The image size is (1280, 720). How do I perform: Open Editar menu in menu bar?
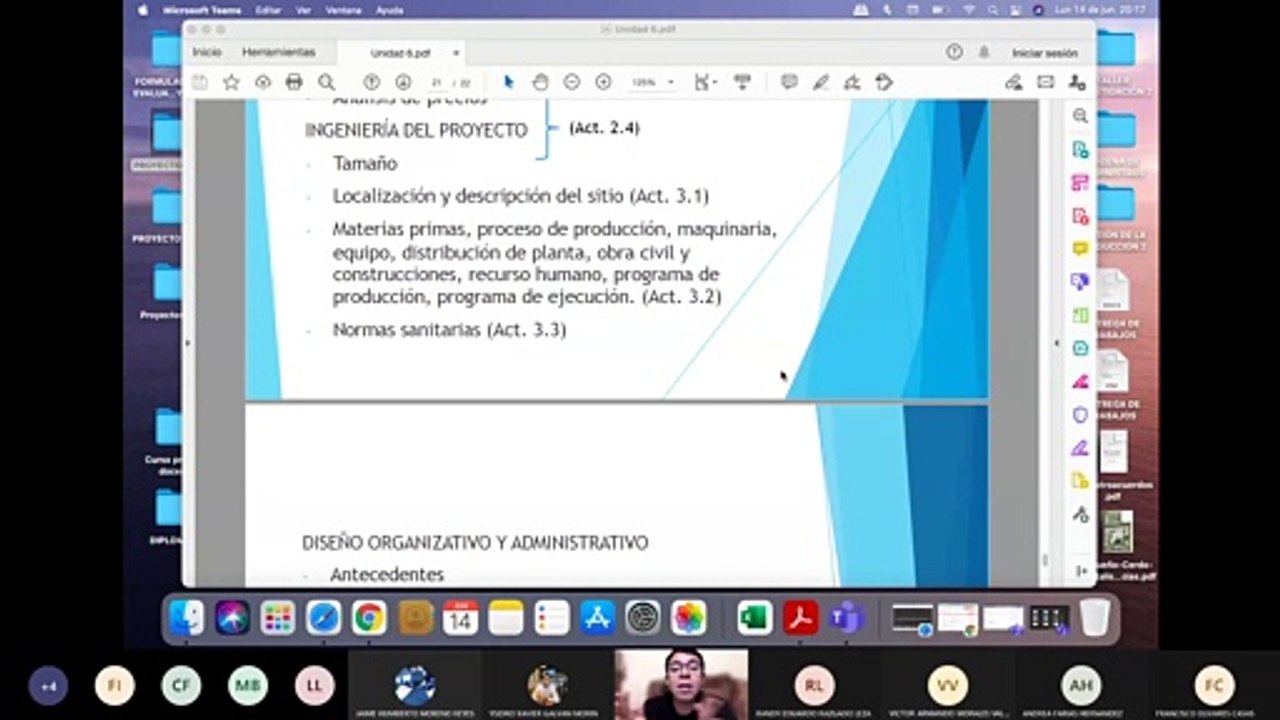point(267,10)
